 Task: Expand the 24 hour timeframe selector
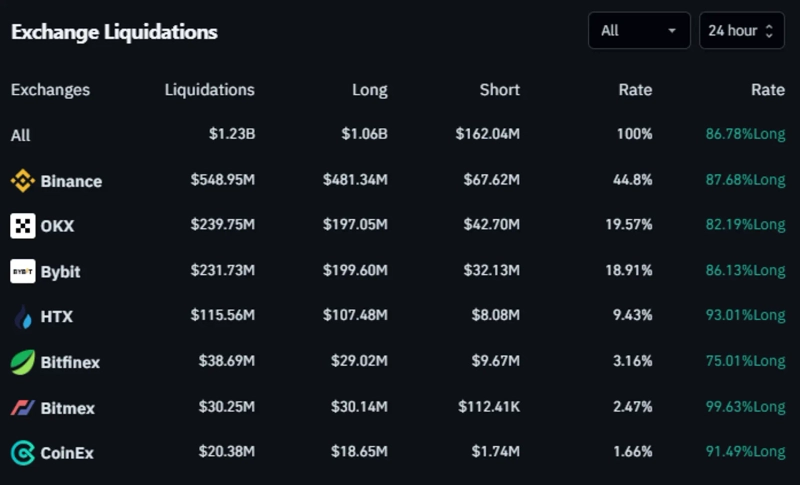pos(741,31)
